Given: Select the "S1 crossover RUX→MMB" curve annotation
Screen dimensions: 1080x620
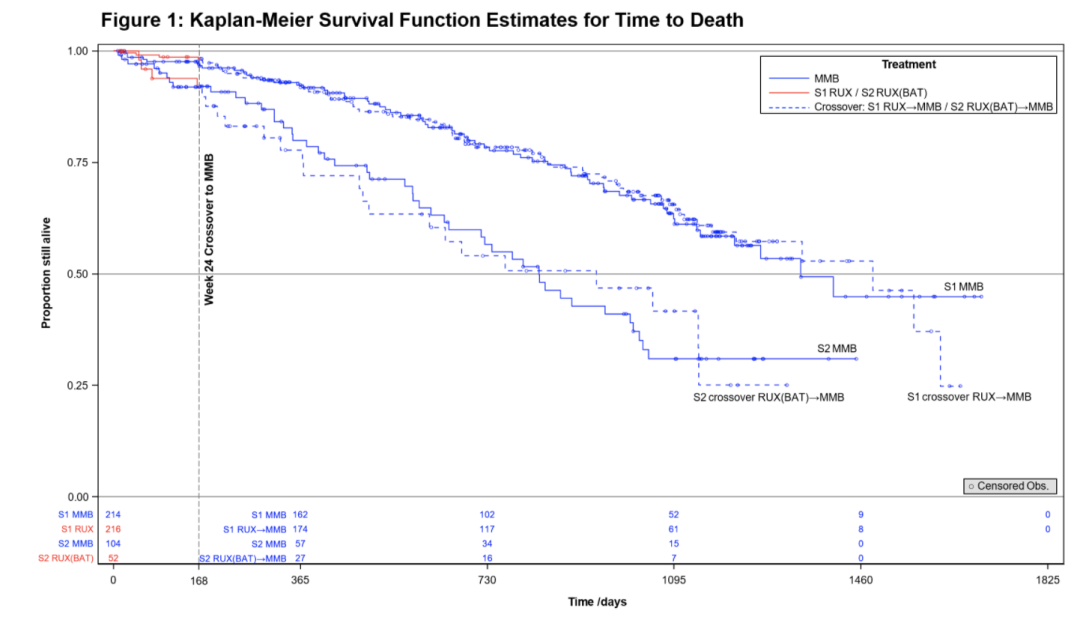Looking at the screenshot, I should 968,397.
